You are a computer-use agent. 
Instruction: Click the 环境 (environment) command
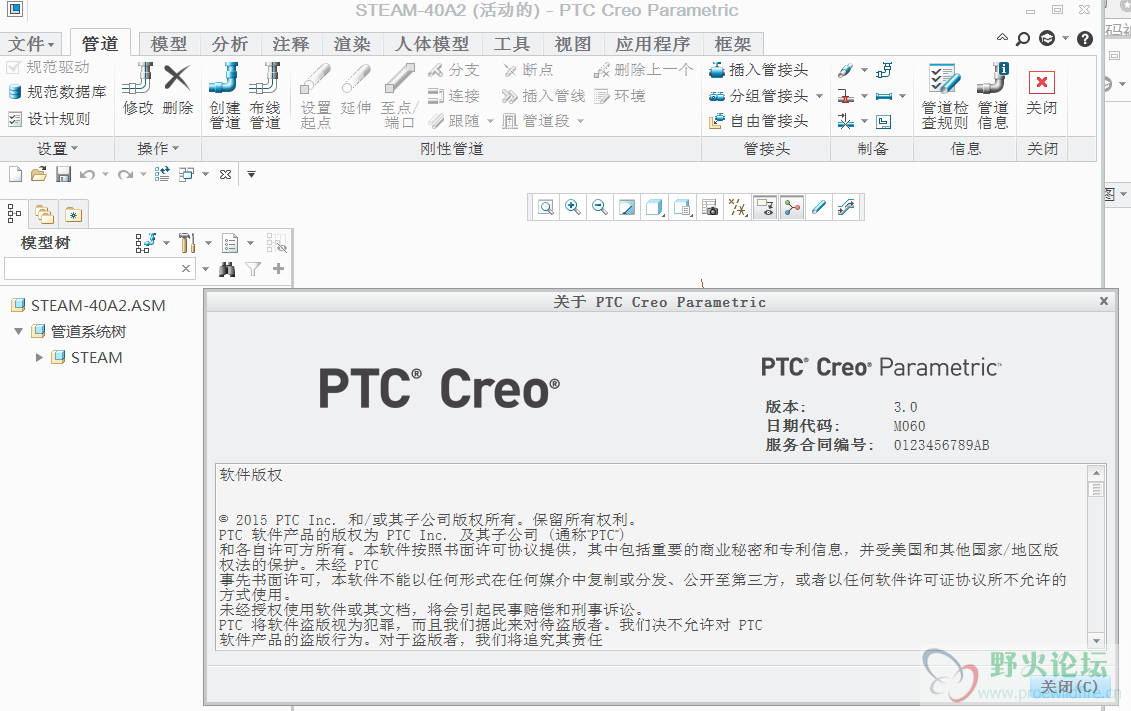tap(620, 96)
